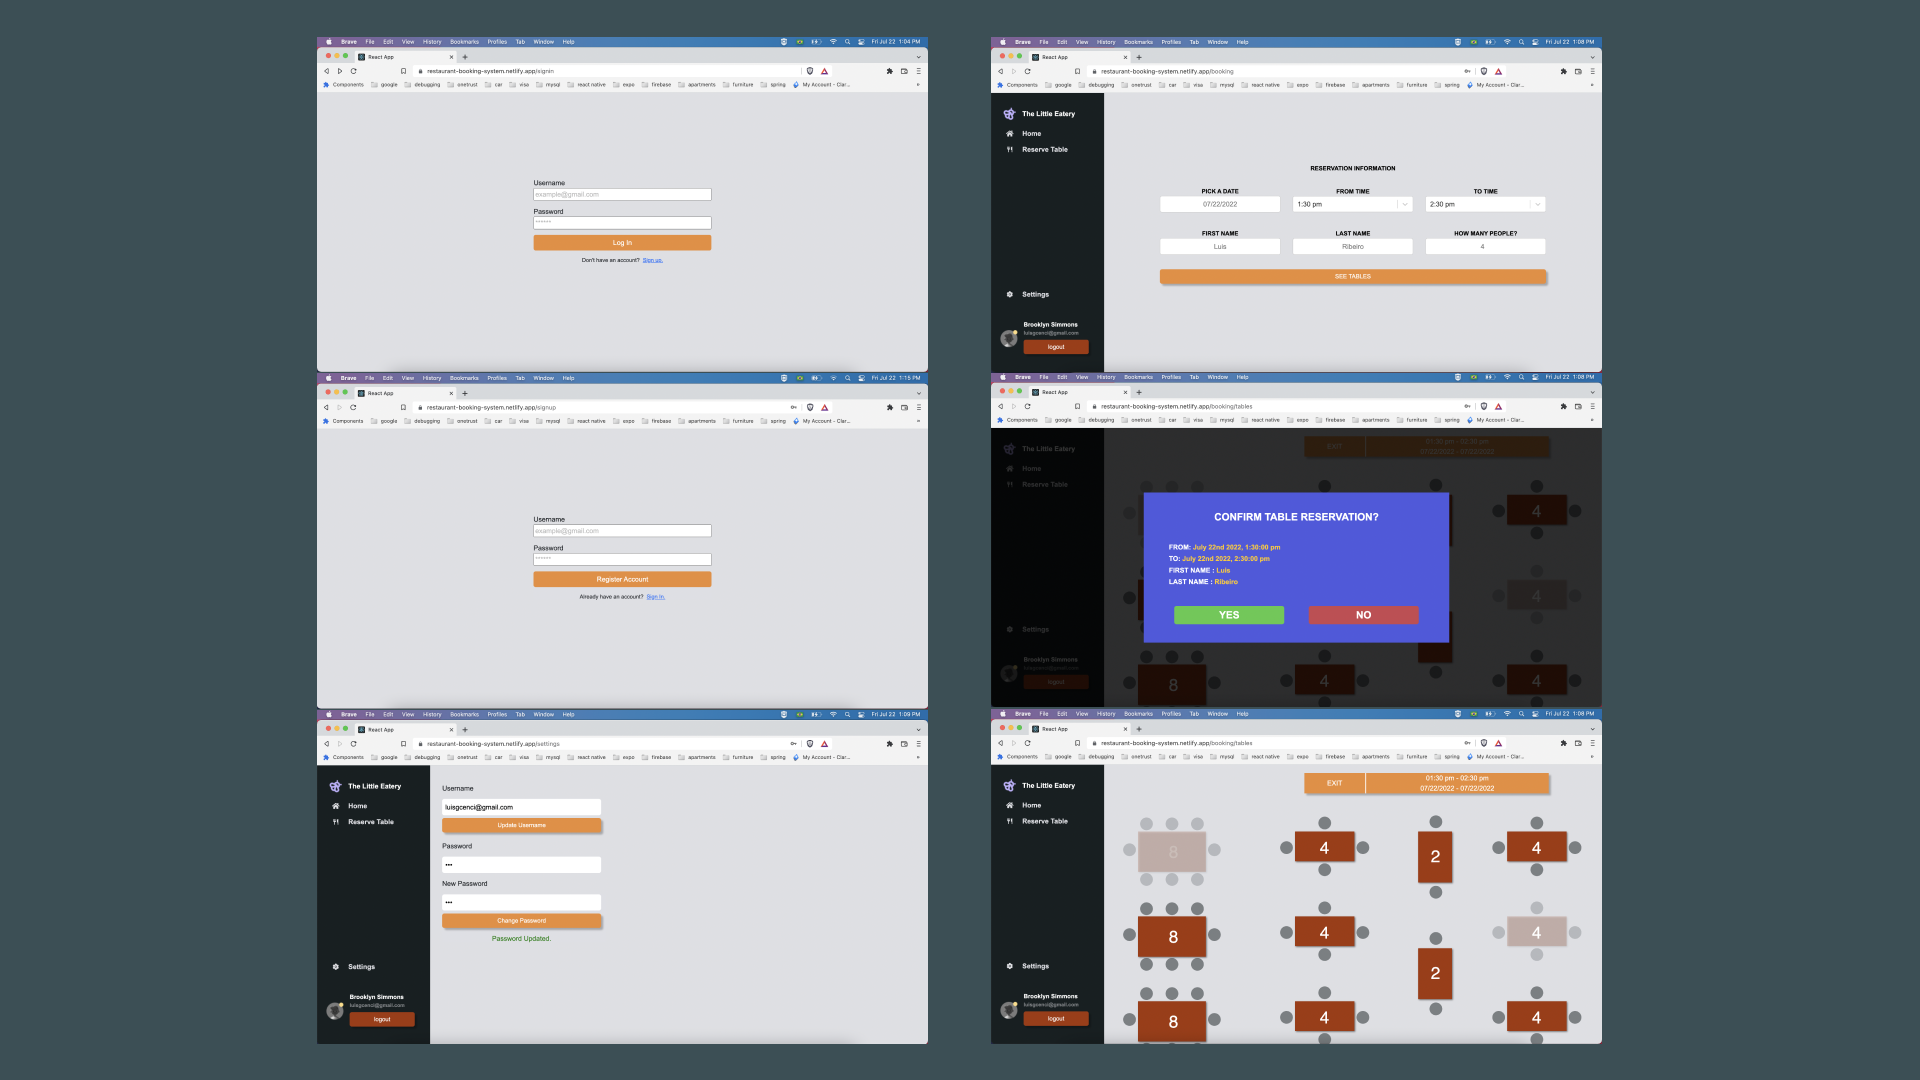
Task: Select the greyed-out 8-seat table in the tables map
Action: point(1172,852)
